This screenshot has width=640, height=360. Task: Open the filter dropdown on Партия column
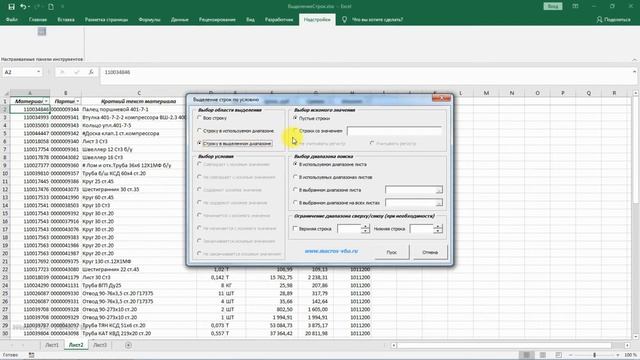78,101
